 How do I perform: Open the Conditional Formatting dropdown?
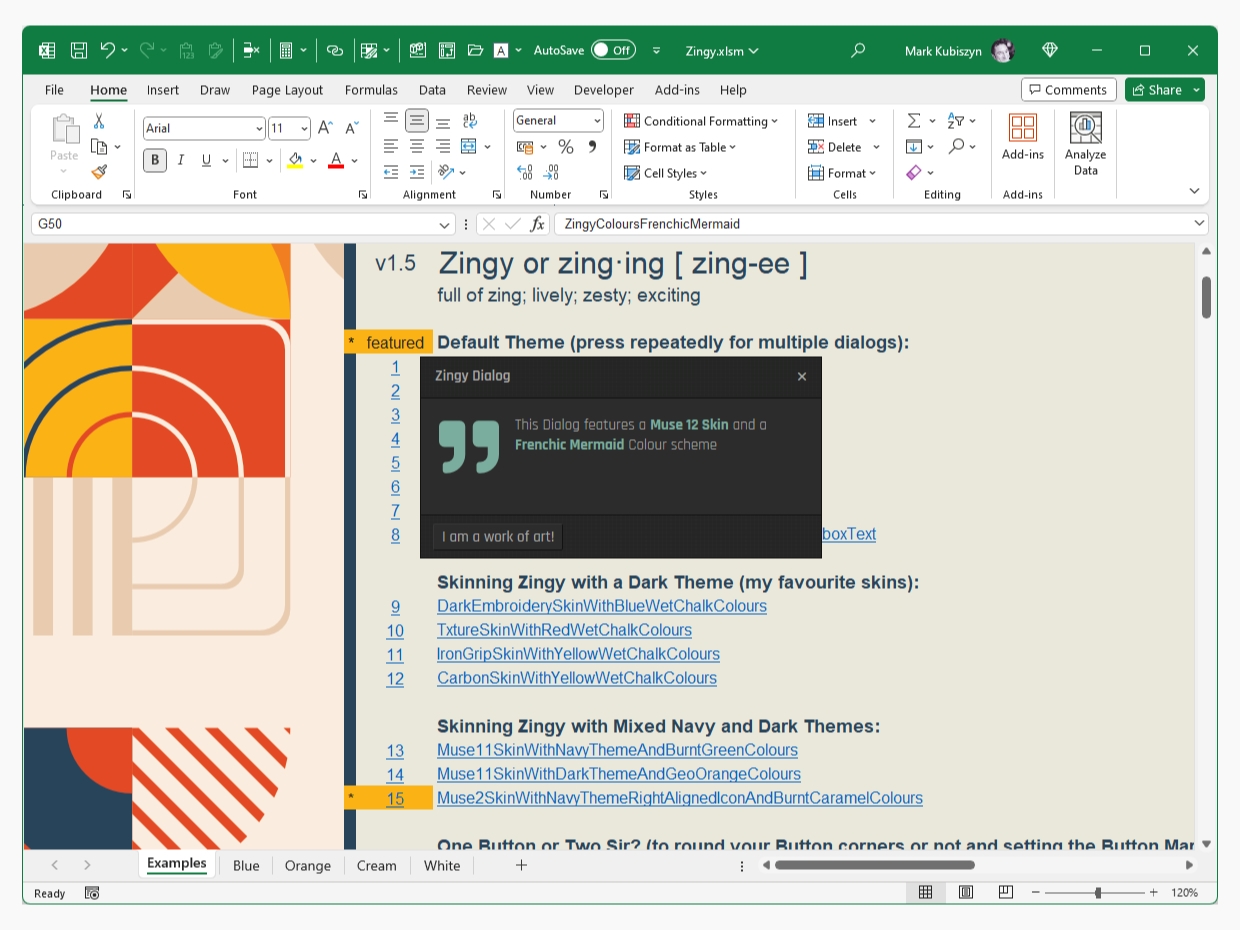coord(701,121)
